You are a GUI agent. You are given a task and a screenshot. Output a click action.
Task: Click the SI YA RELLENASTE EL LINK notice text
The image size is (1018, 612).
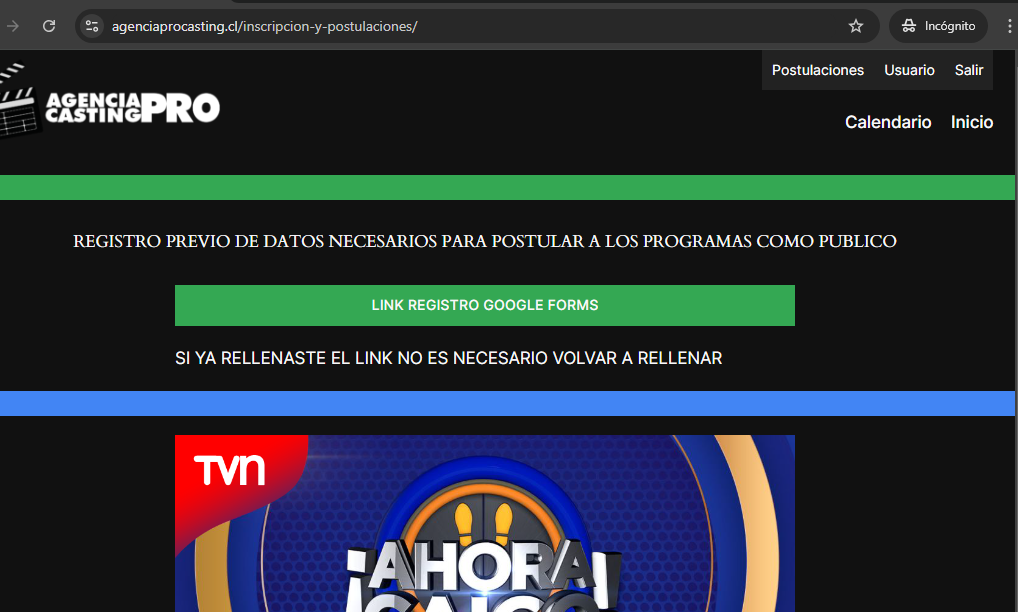(448, 358)
